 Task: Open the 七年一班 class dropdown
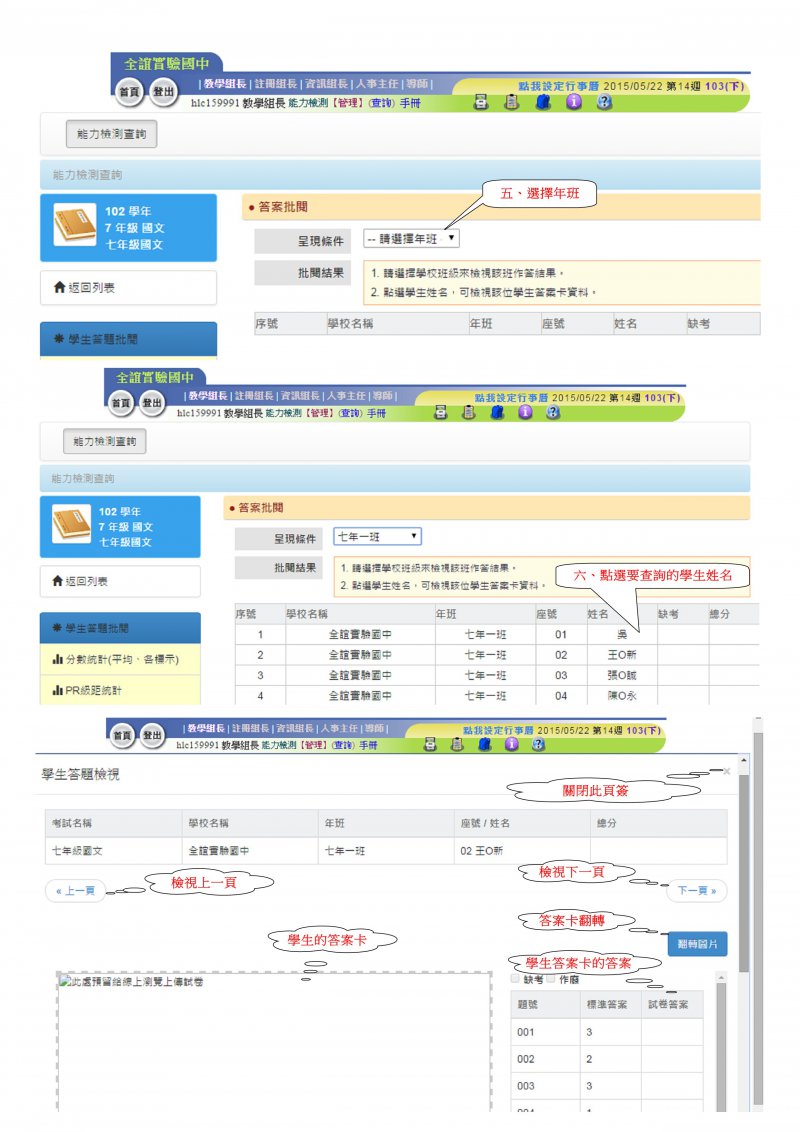[x=377, y=537]
